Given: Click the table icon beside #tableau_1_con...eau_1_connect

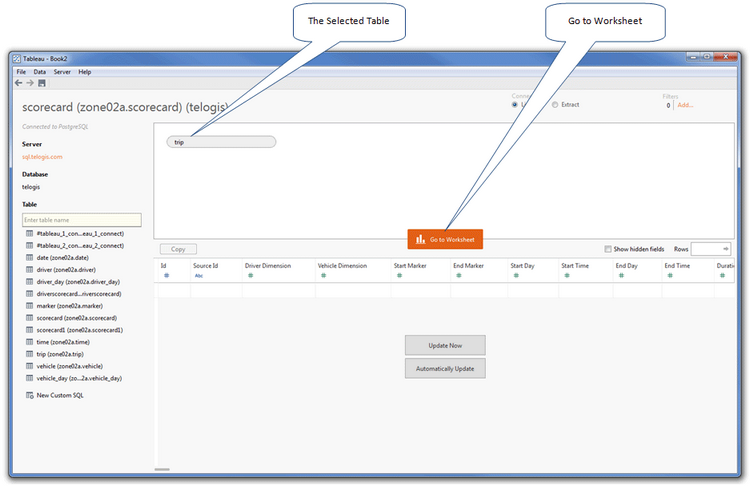Looking at the screenshot, I should [x=29, y=233].
